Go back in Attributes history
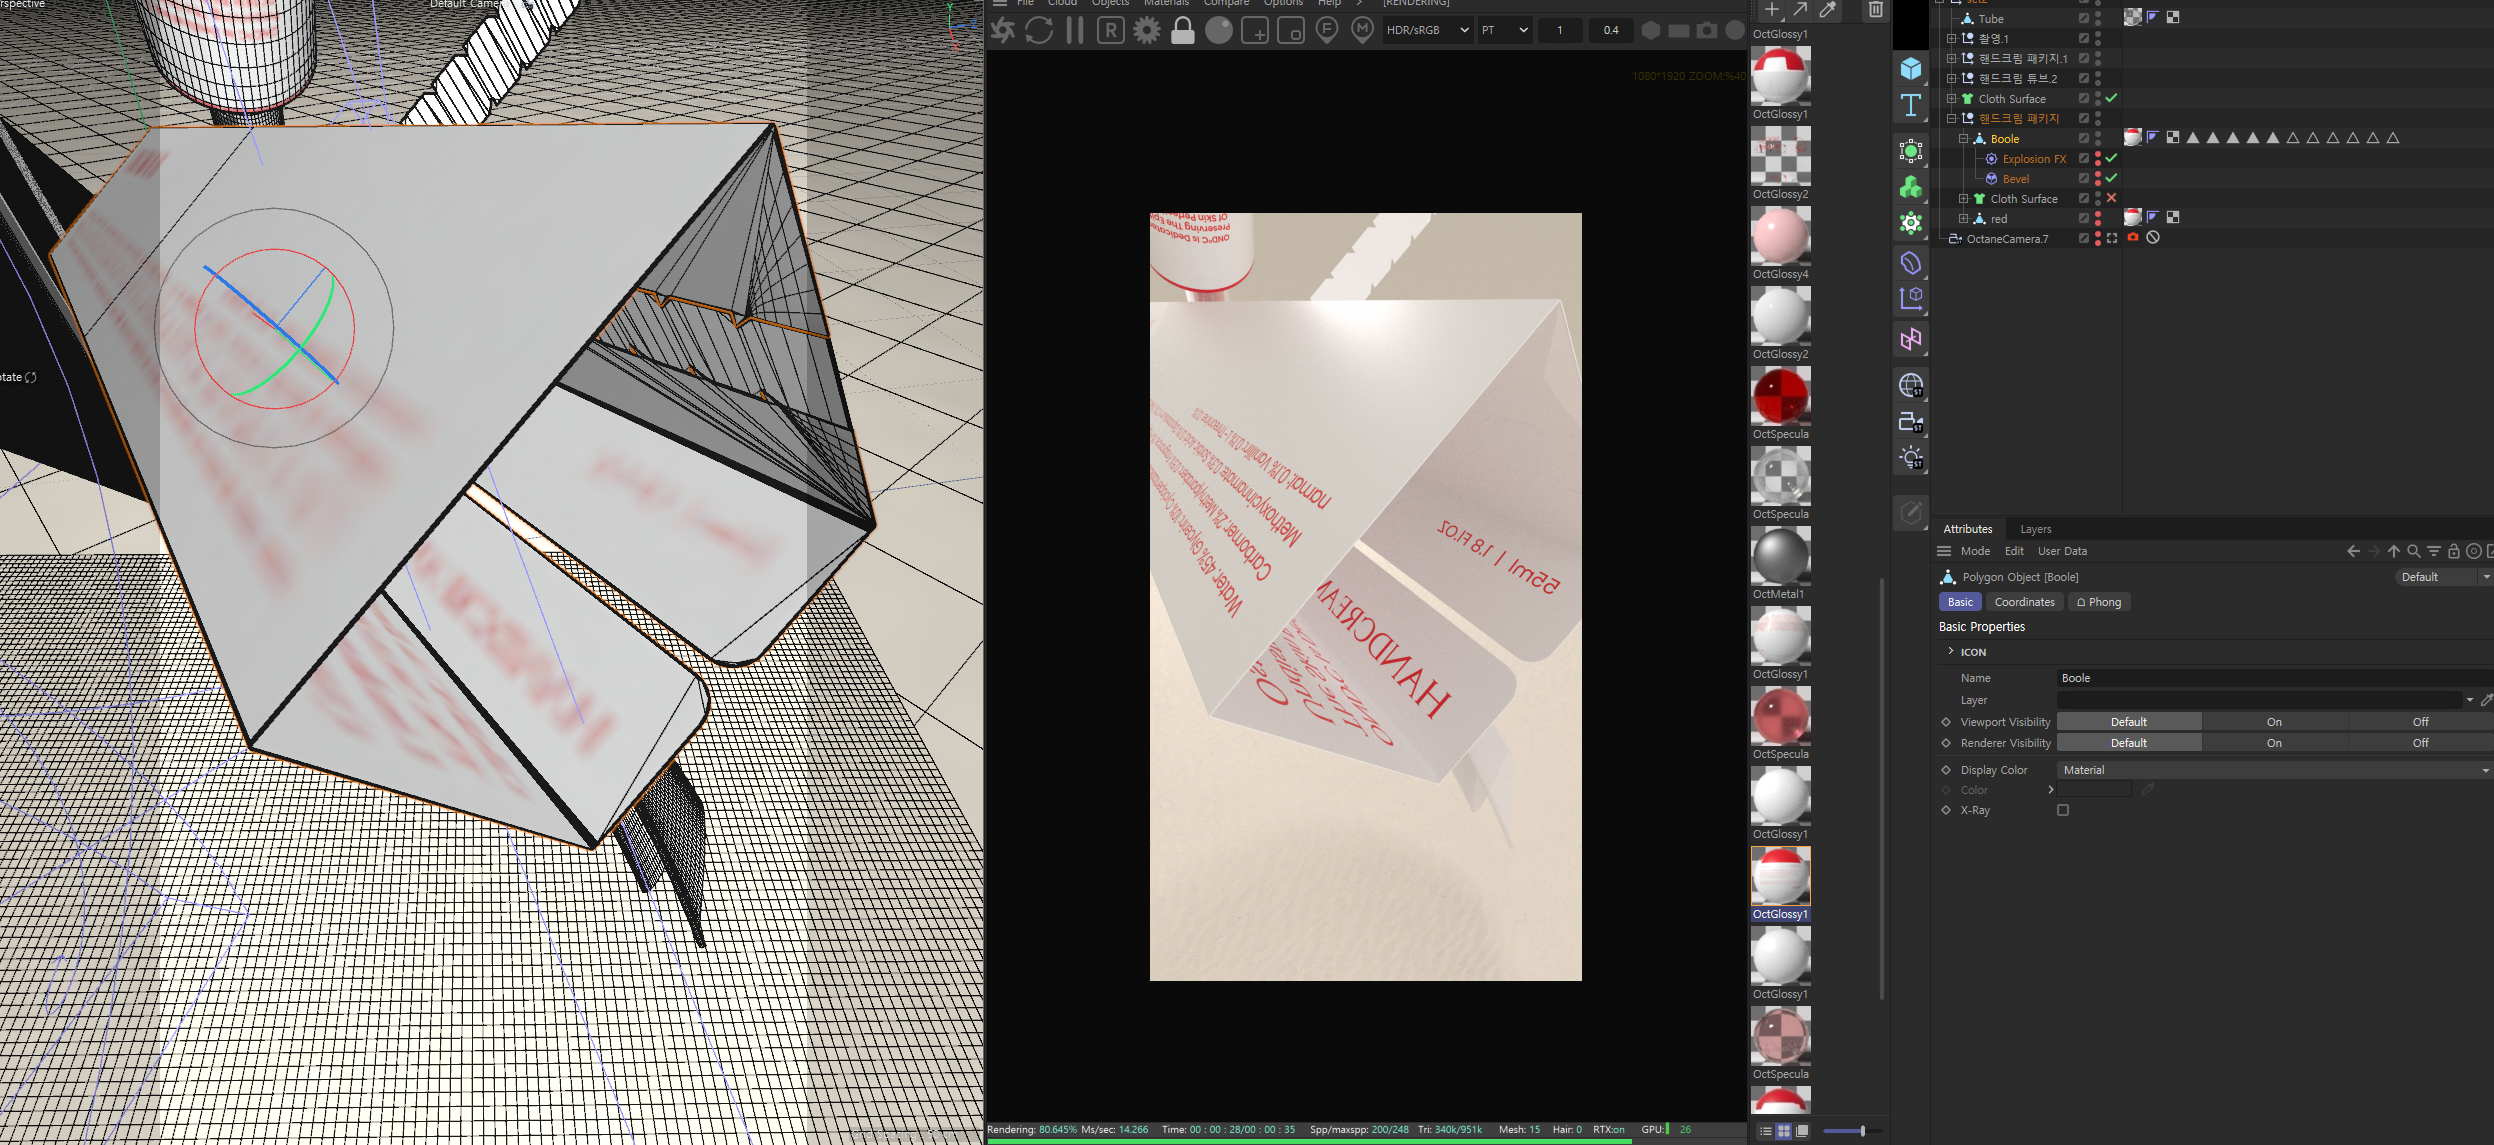Image resolution: width=2494 pixels, height=1145 pixels. (2354, 551)
